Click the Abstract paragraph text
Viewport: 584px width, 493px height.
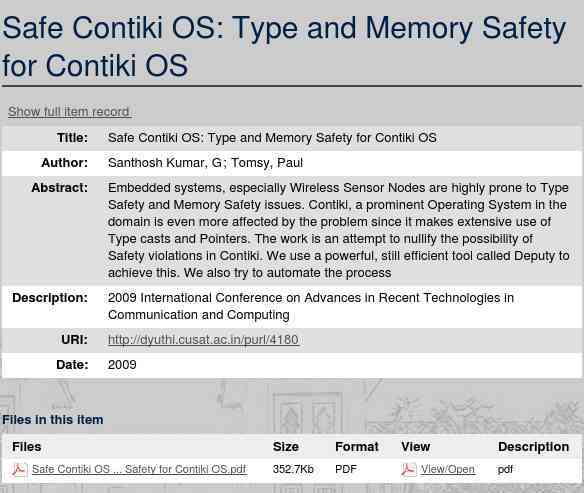pos(339,230)
